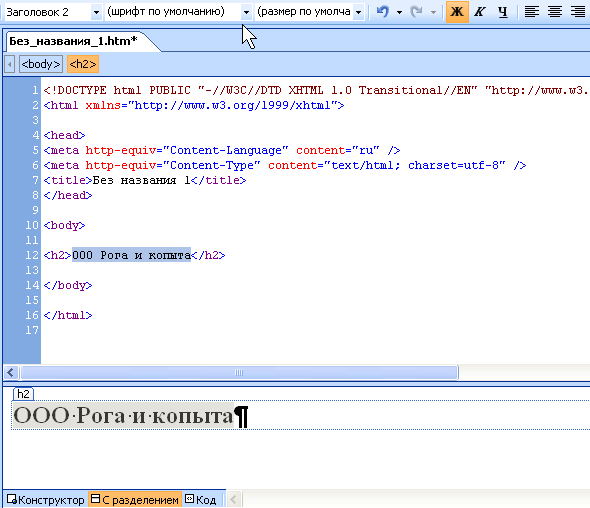Select the <h2> tag in tag selector
The height and width of the screenshot is (508, 590).
pyautogui.click(x=83, y=64)
